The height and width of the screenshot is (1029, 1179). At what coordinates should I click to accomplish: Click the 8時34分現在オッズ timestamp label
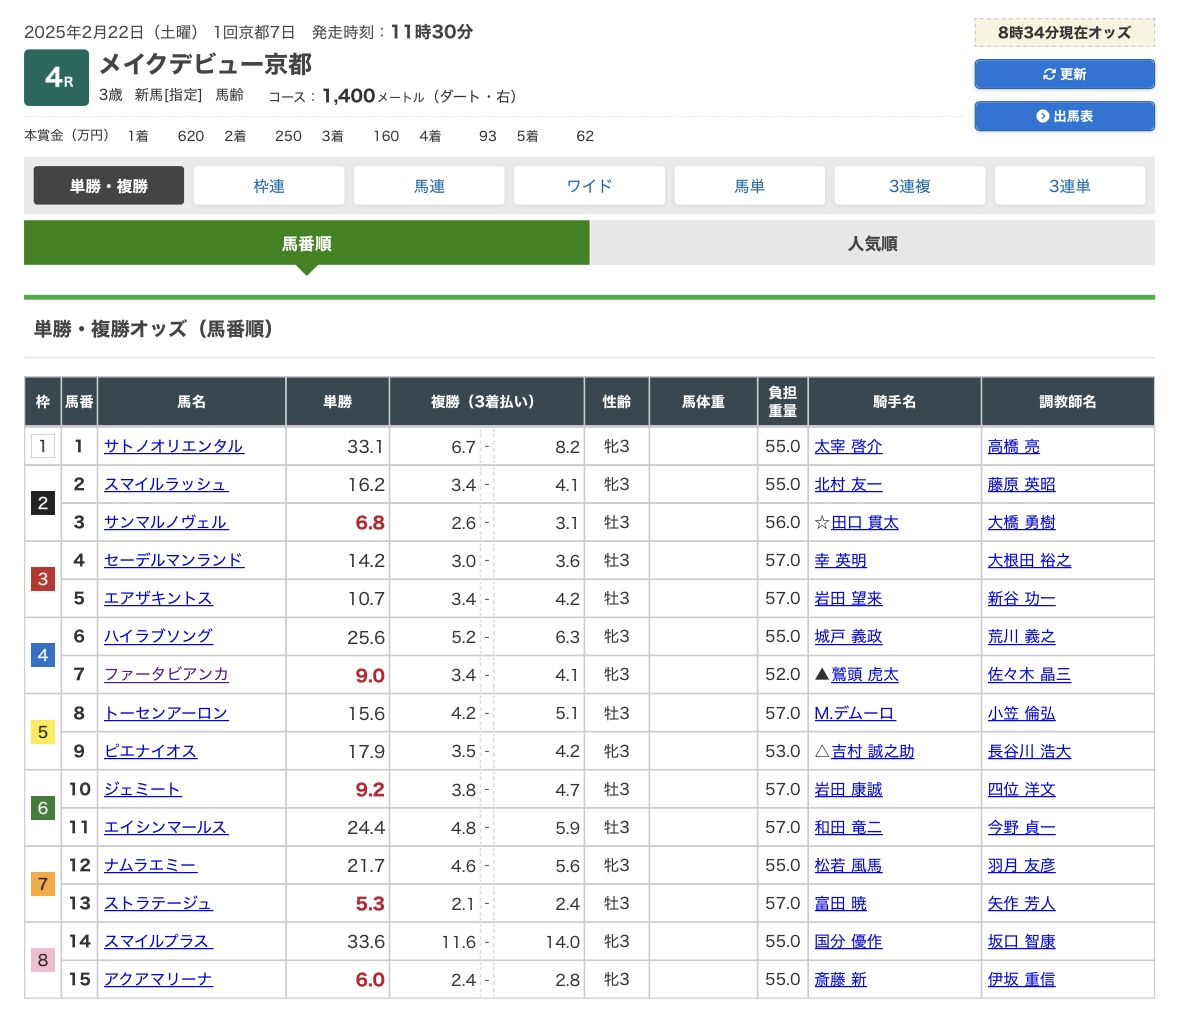click(x=1064, y=33)
